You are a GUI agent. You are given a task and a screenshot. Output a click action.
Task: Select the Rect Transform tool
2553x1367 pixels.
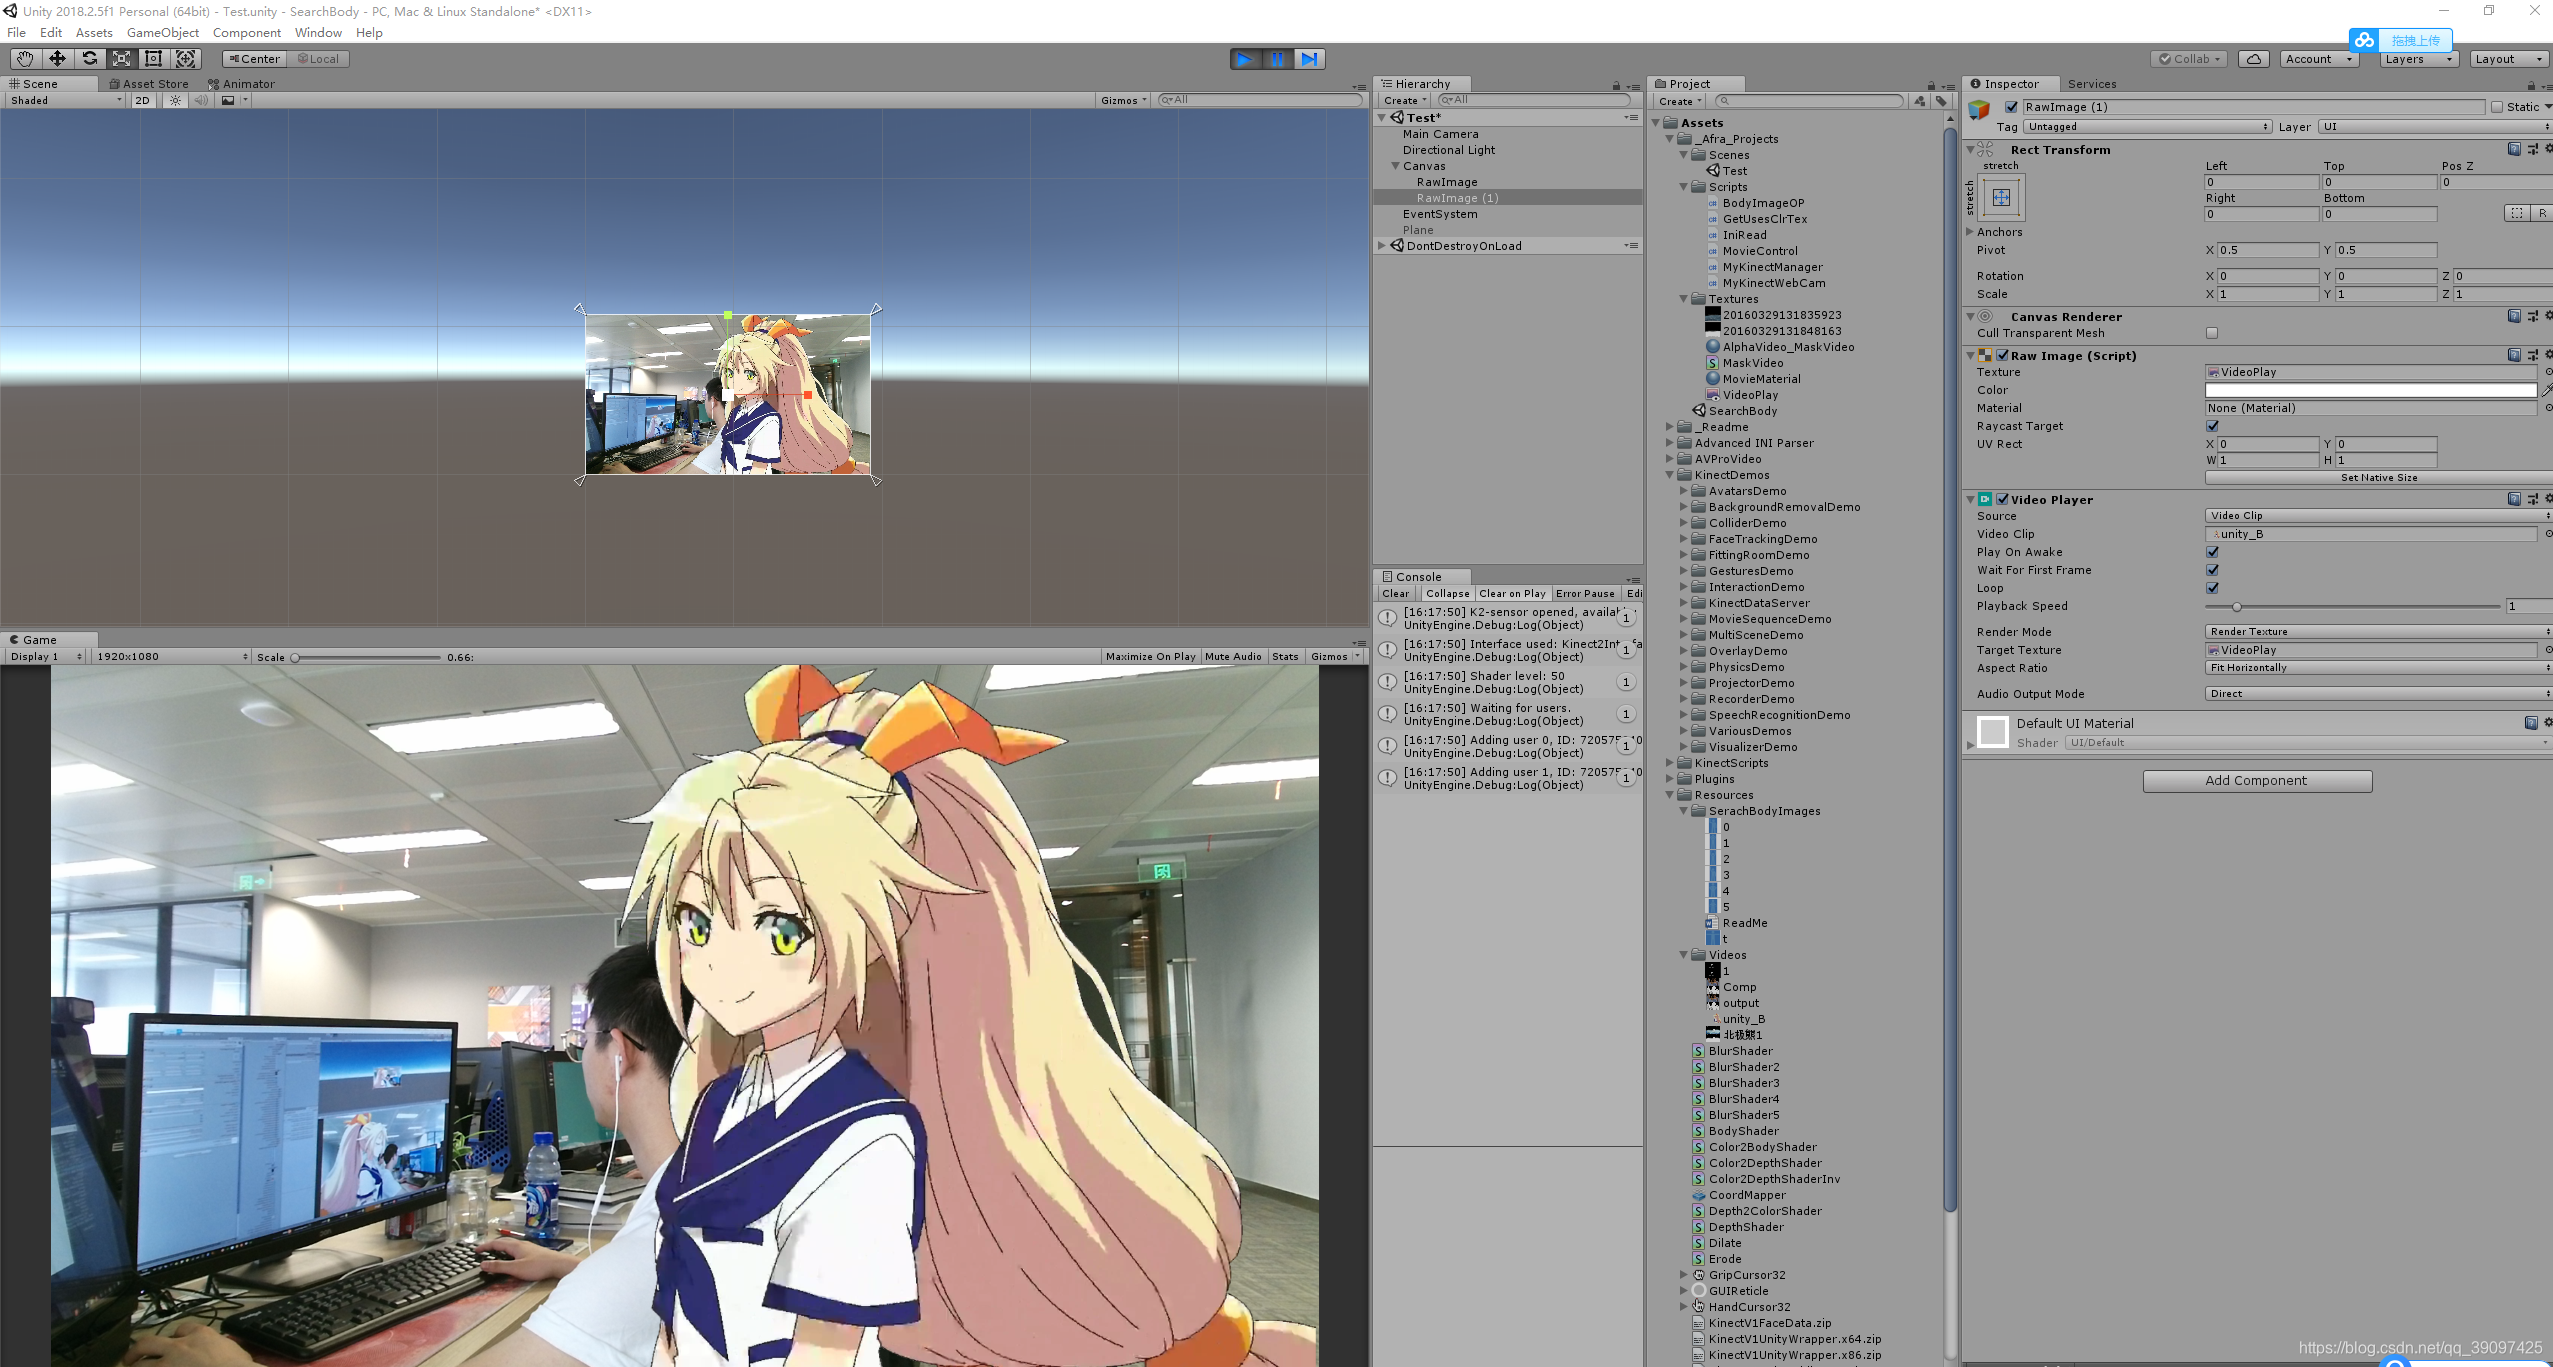click(x=153, y=59)
